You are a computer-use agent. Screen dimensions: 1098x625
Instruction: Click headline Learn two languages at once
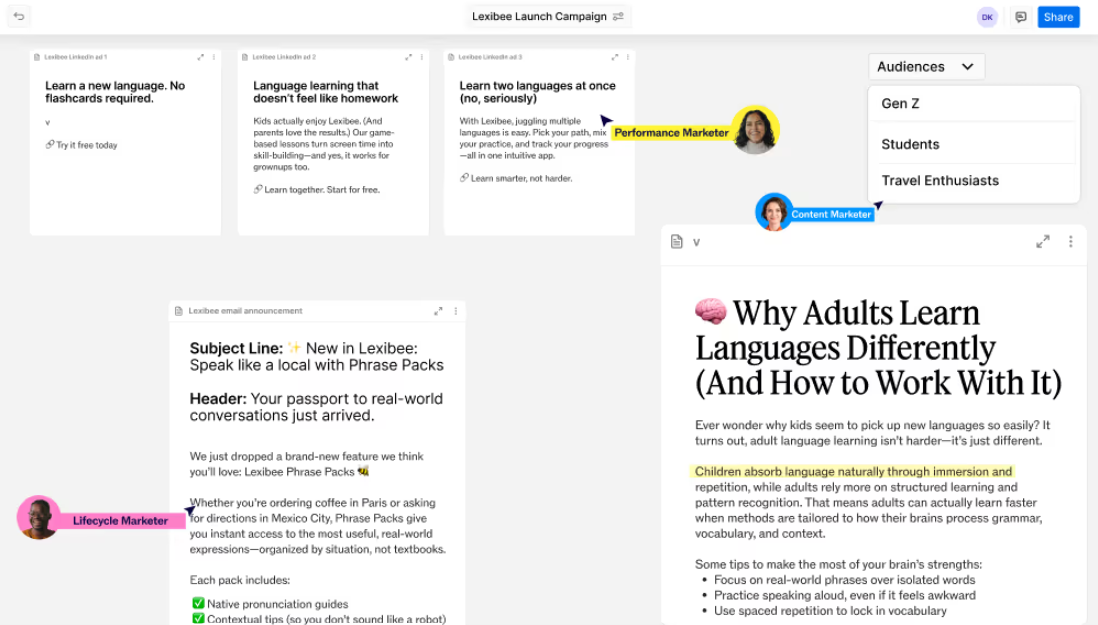click(x=537, y=92)
